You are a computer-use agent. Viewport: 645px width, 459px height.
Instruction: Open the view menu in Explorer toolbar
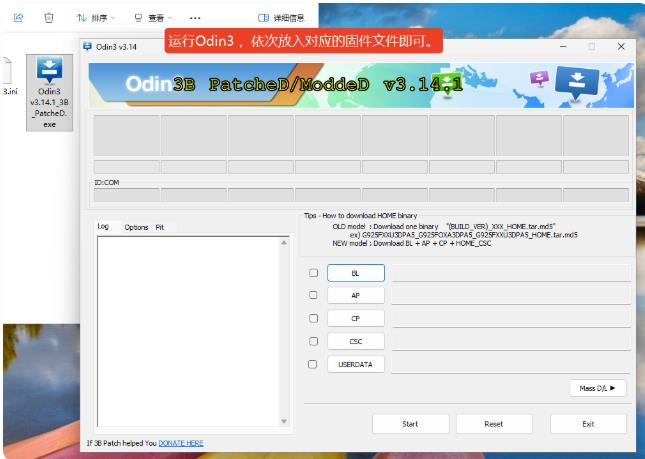point(153,18)
